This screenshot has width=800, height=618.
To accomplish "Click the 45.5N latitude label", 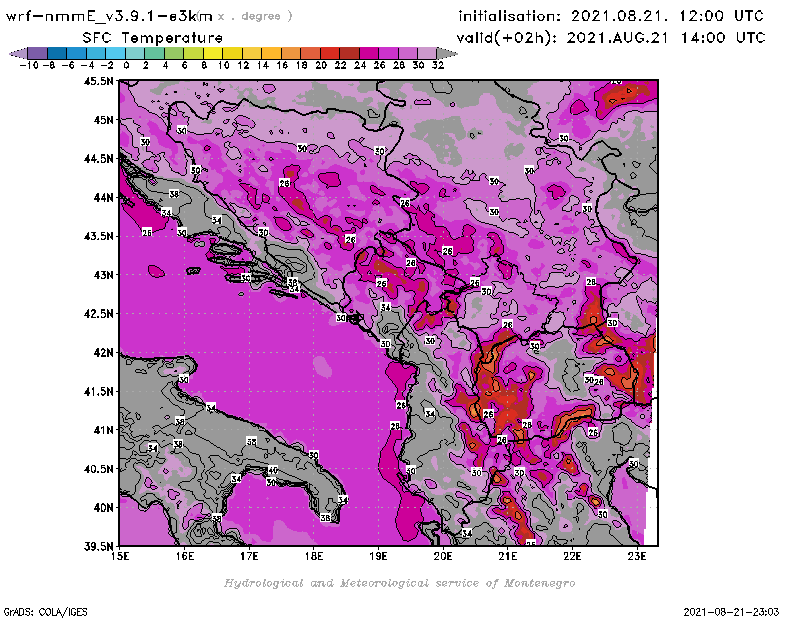I will click(x=98, y=81).
